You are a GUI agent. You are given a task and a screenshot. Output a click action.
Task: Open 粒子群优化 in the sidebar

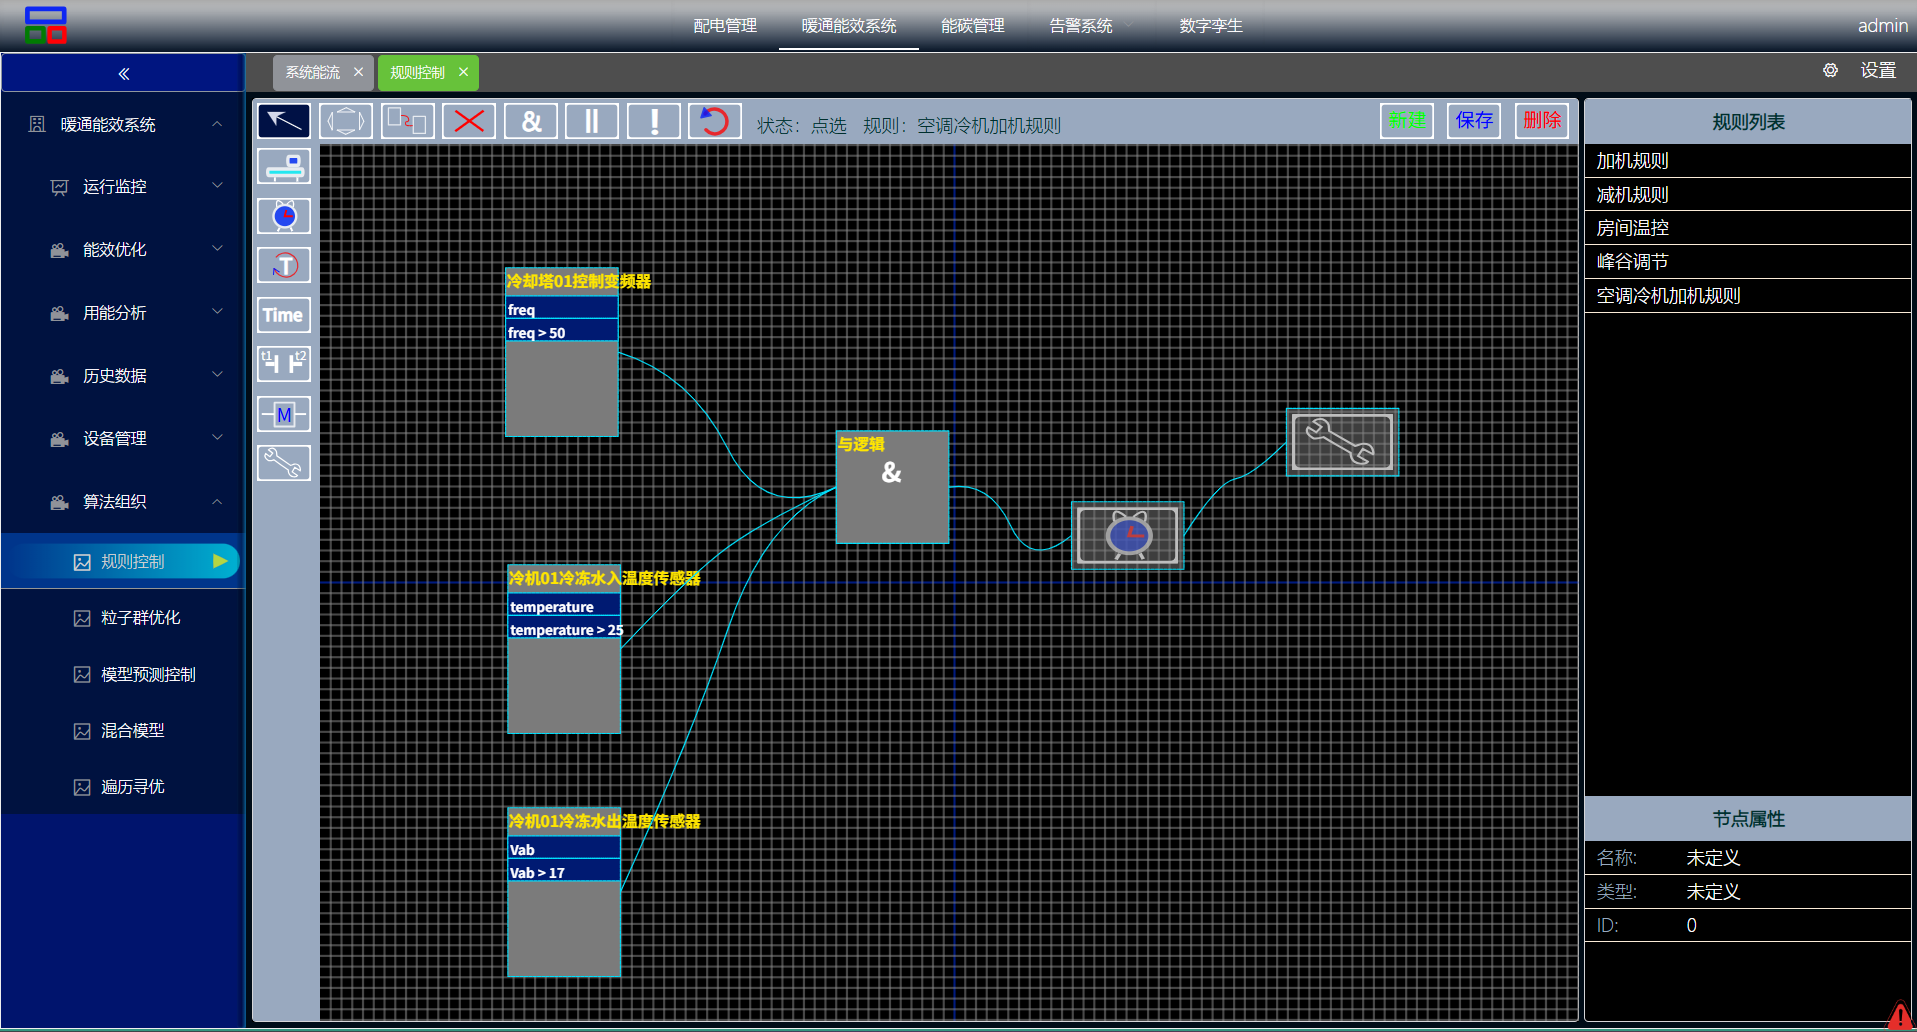coord(140,618)
